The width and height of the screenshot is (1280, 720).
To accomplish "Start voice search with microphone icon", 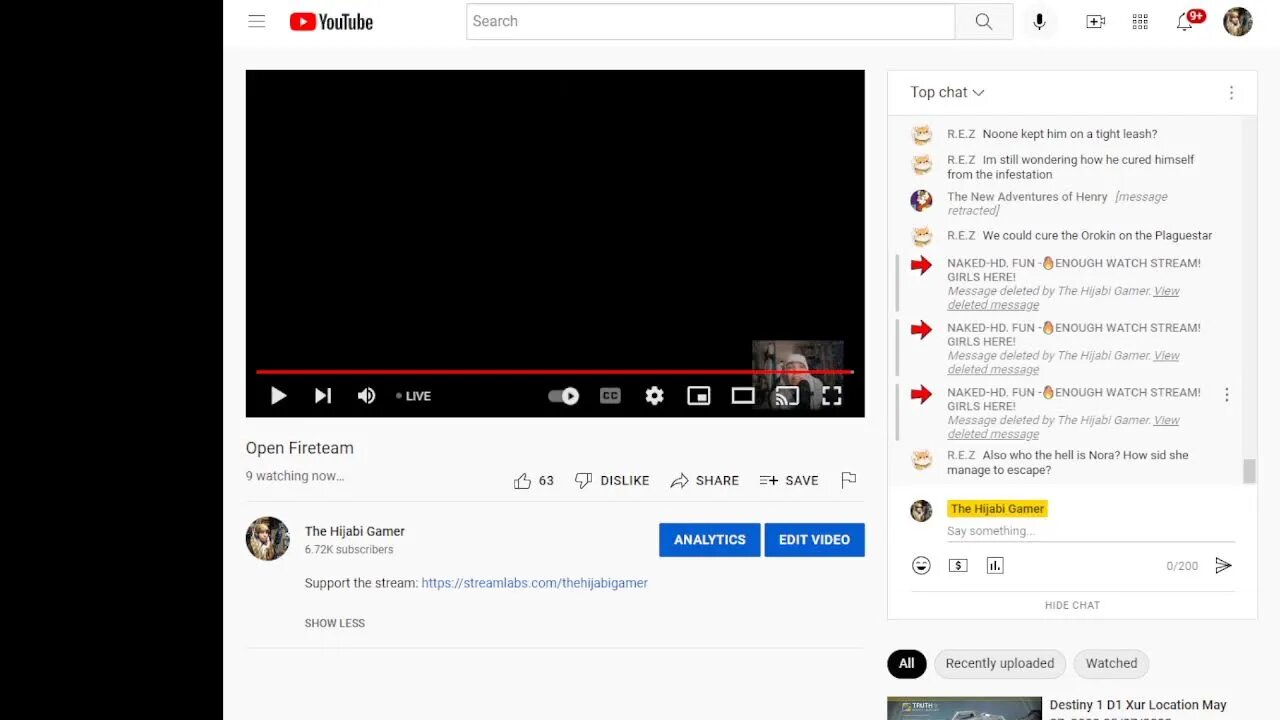I will 1039,21.
